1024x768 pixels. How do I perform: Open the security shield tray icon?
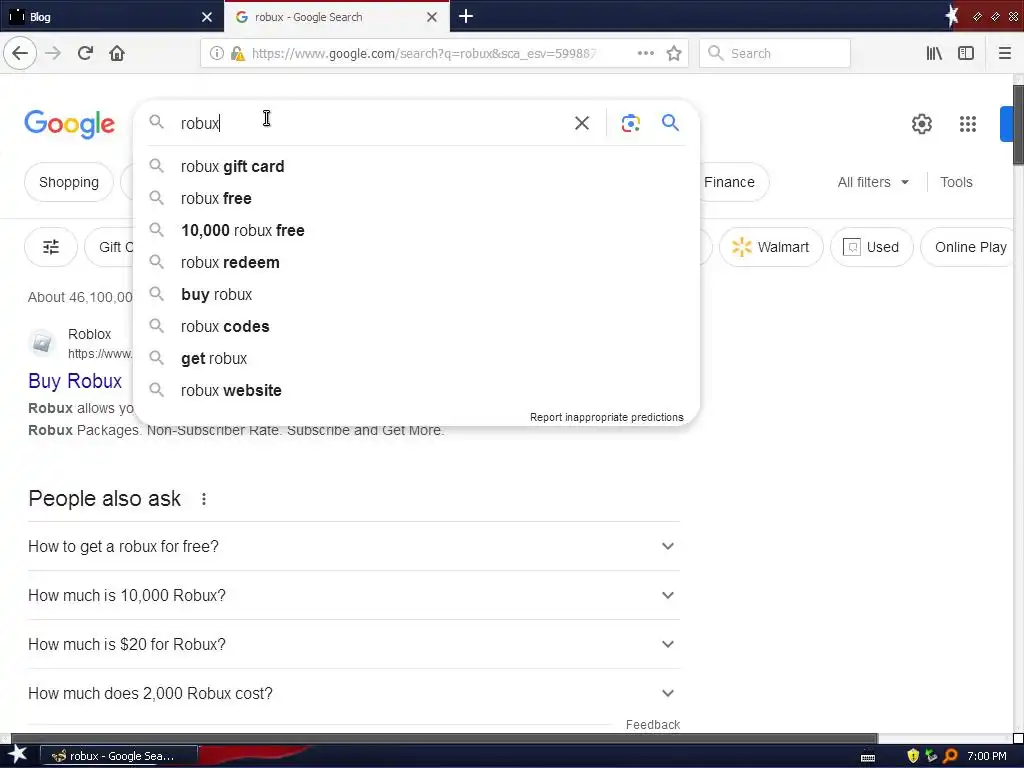[x=913, y=756]
